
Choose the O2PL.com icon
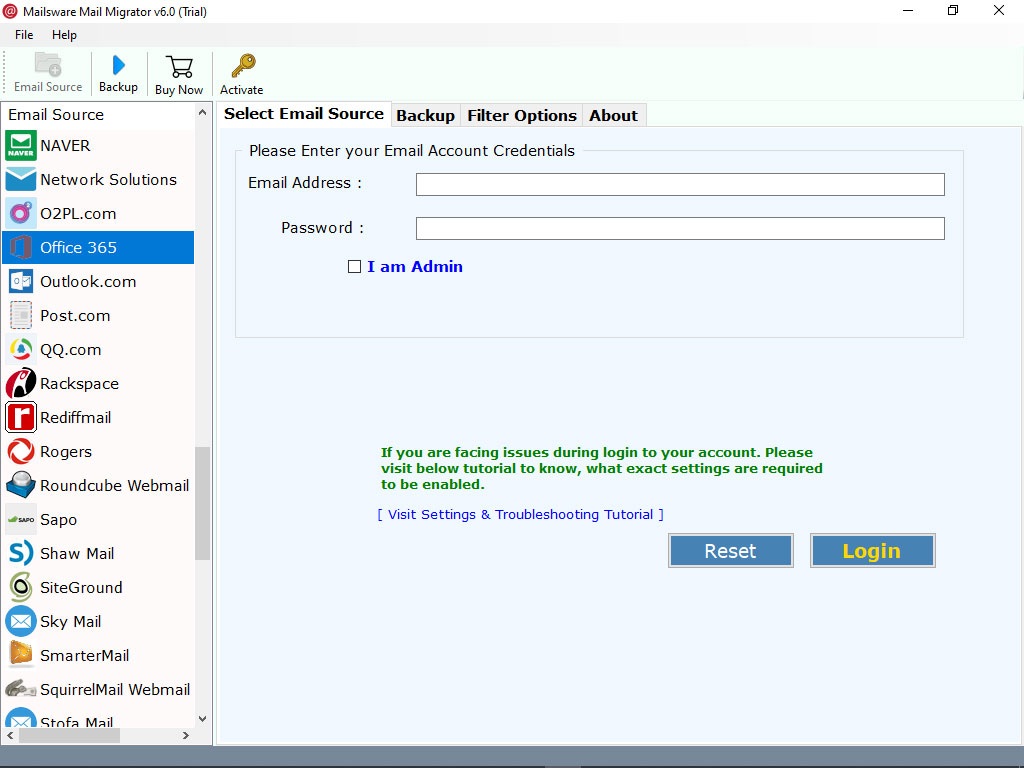tap(21, 214)
